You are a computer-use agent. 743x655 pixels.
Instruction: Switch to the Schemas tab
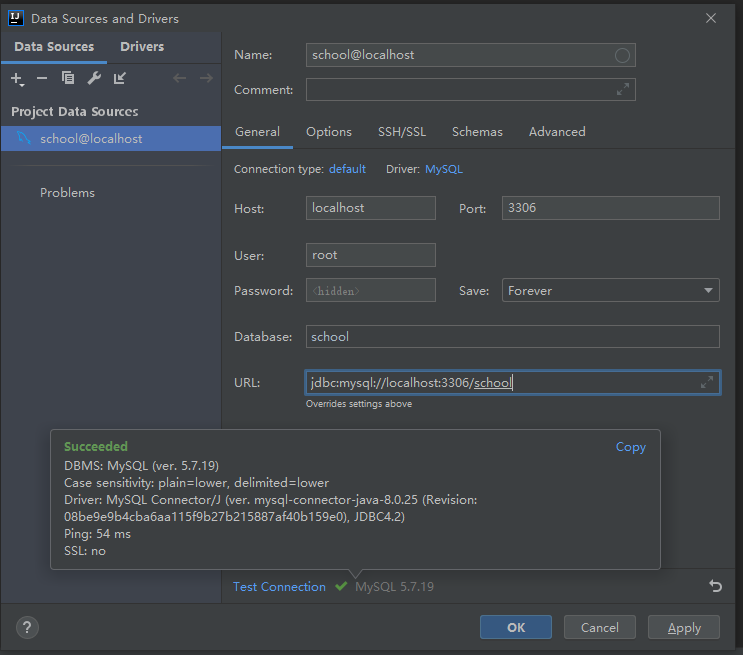(477, 132)
